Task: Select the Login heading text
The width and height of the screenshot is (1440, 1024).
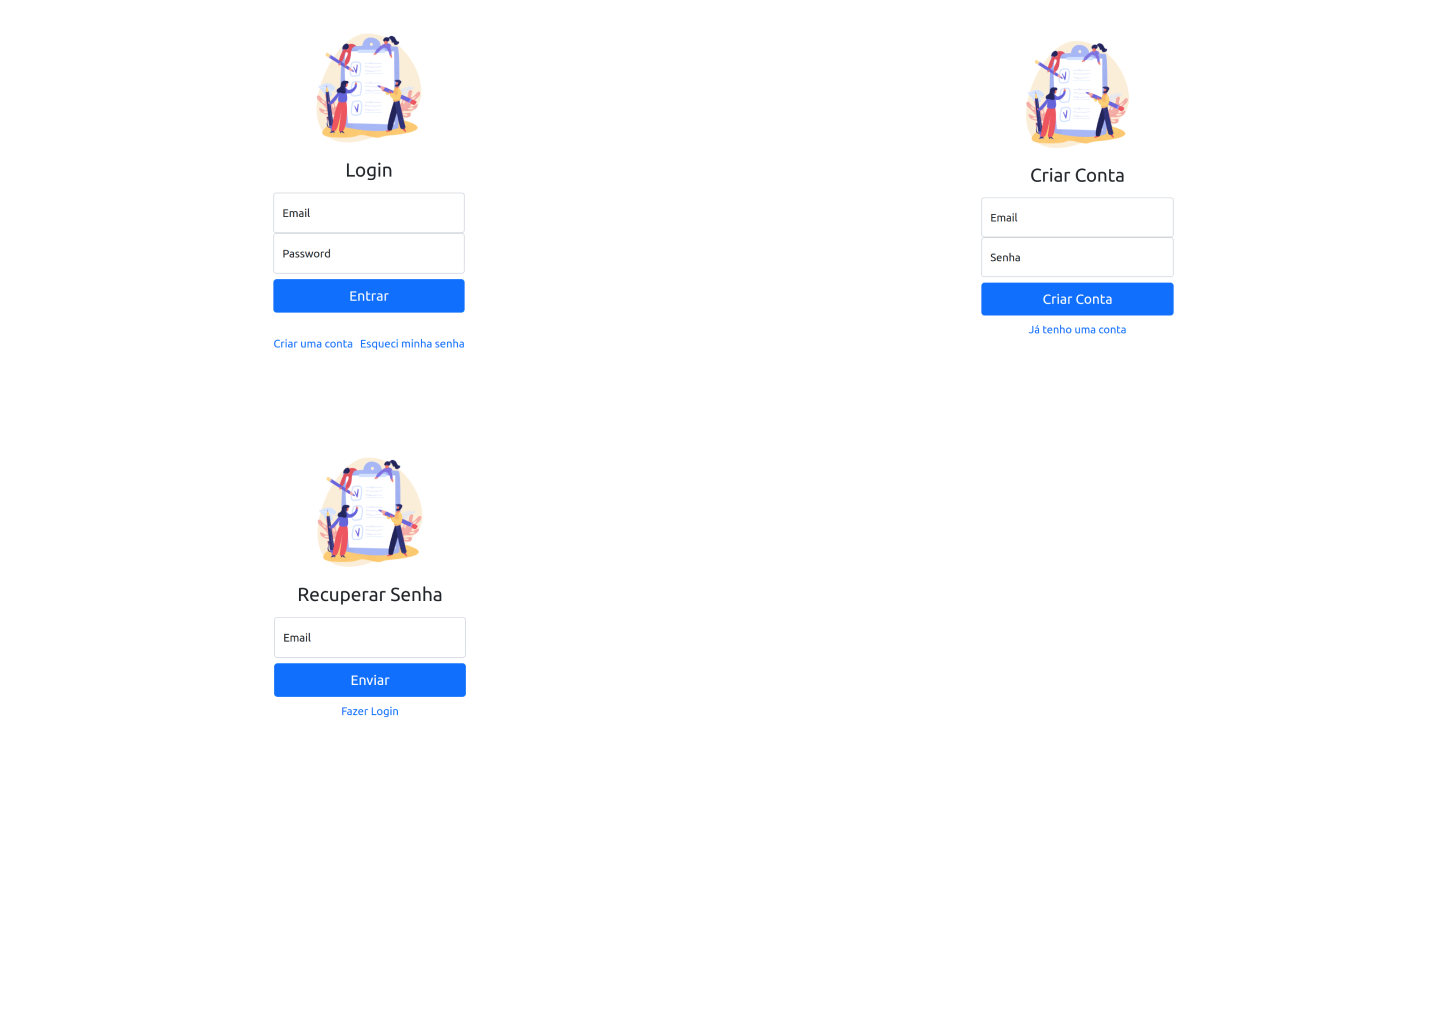Action: [369, 171]
